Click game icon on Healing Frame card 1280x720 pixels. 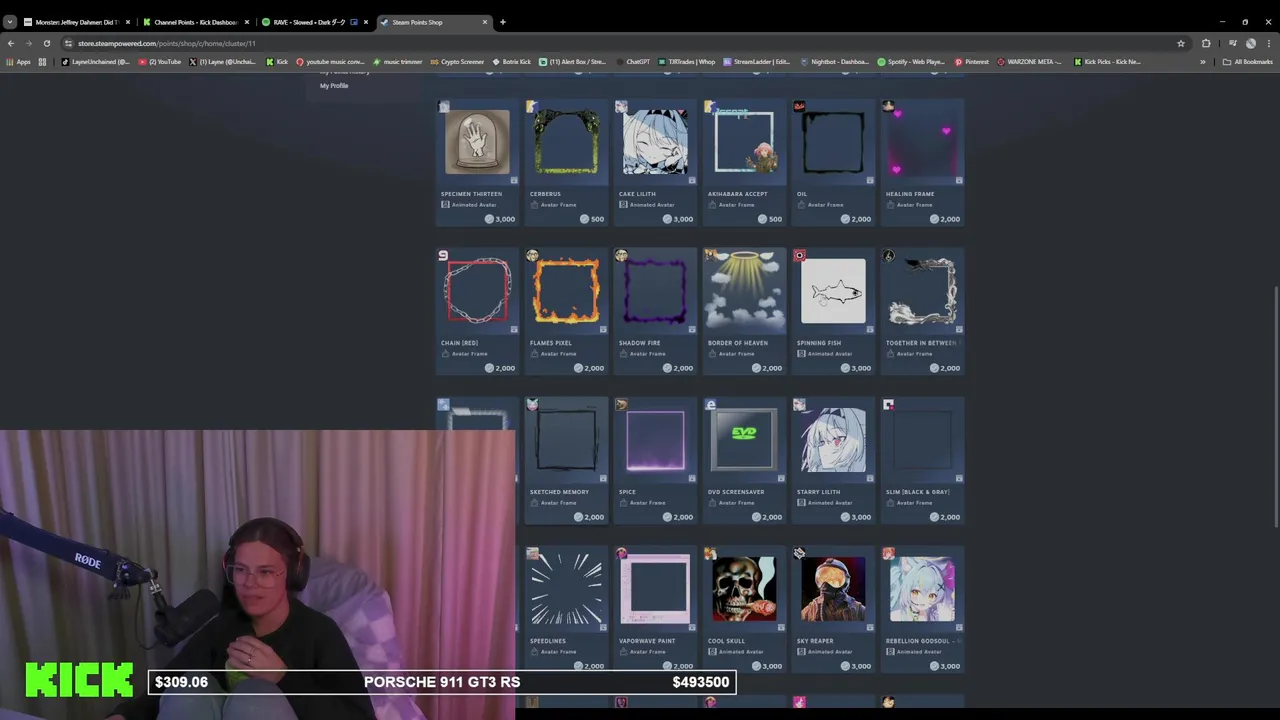[x=888, y=106]
